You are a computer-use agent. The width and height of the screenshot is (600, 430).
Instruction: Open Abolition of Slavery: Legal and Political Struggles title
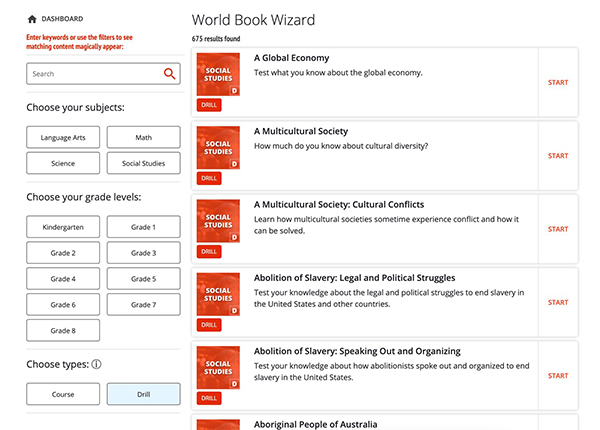355,278
